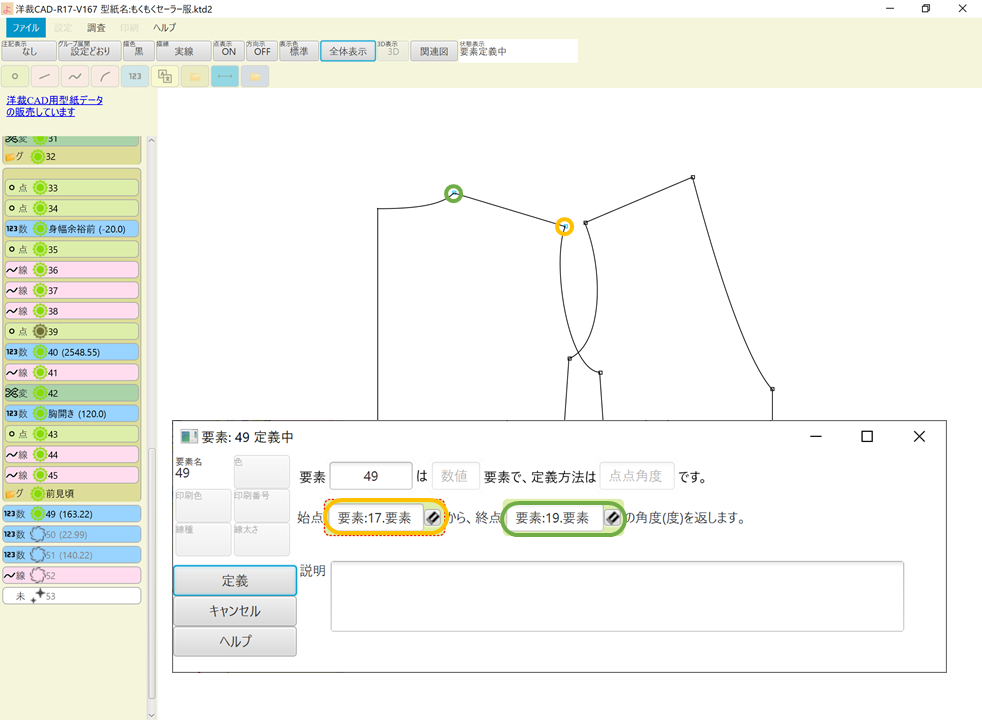This screenshot has width=982, height=720.
Task: Toggle the 全体表示 display mode
Action: (348, 50)
